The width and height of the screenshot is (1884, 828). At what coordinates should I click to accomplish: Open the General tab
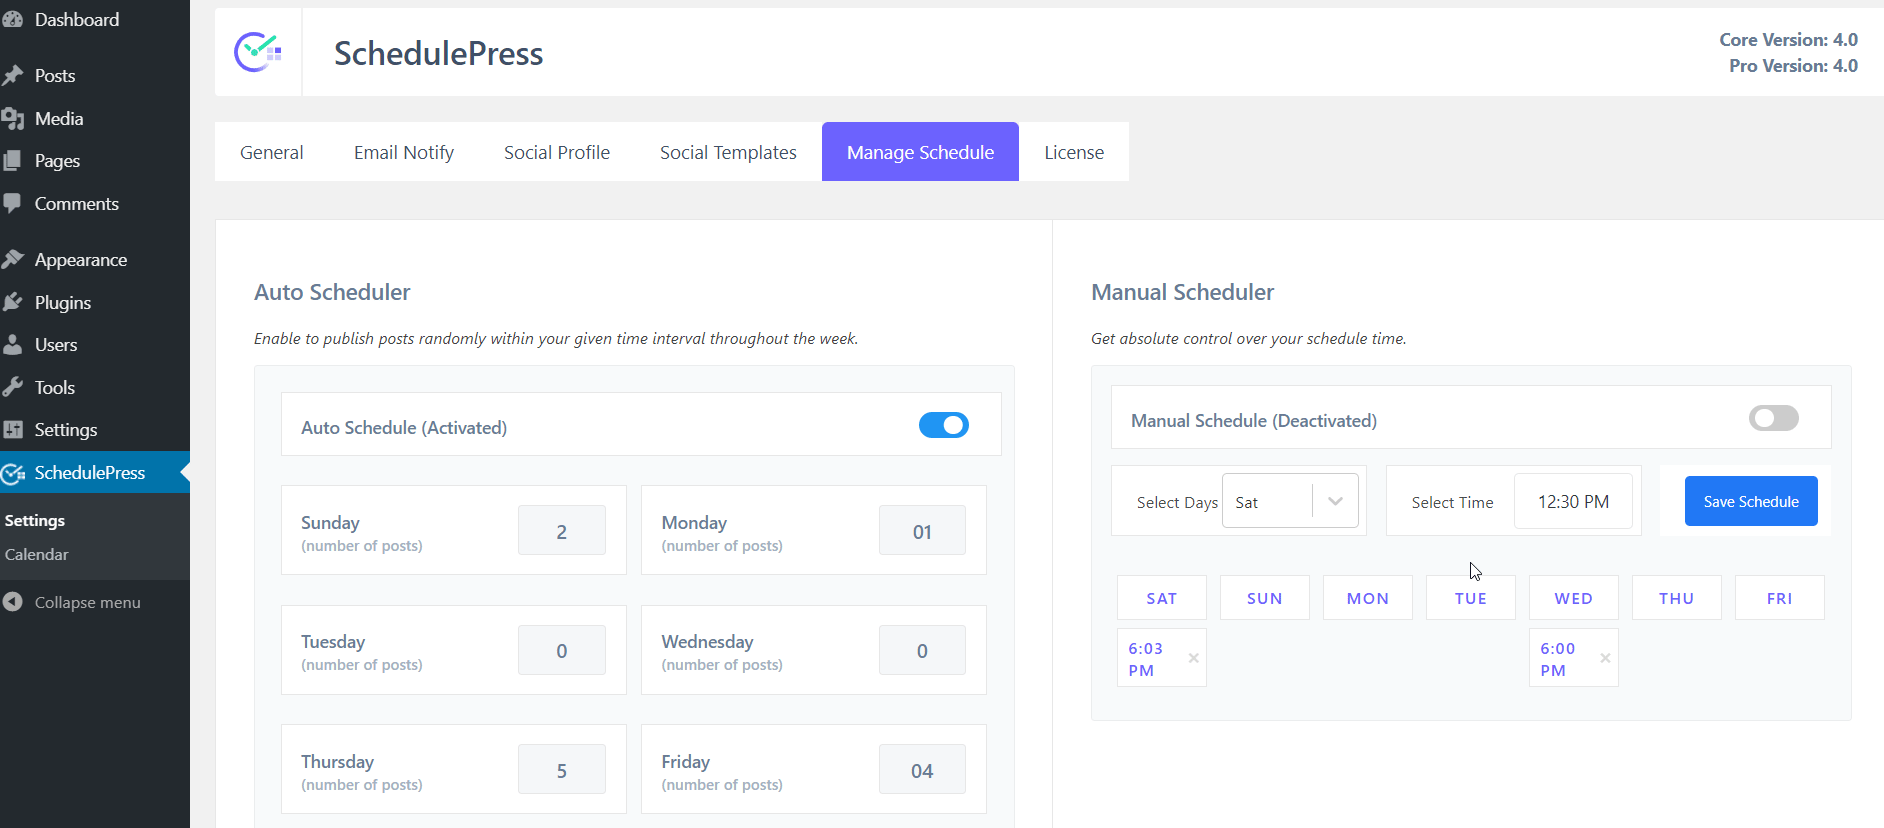(x=272, y=152)
